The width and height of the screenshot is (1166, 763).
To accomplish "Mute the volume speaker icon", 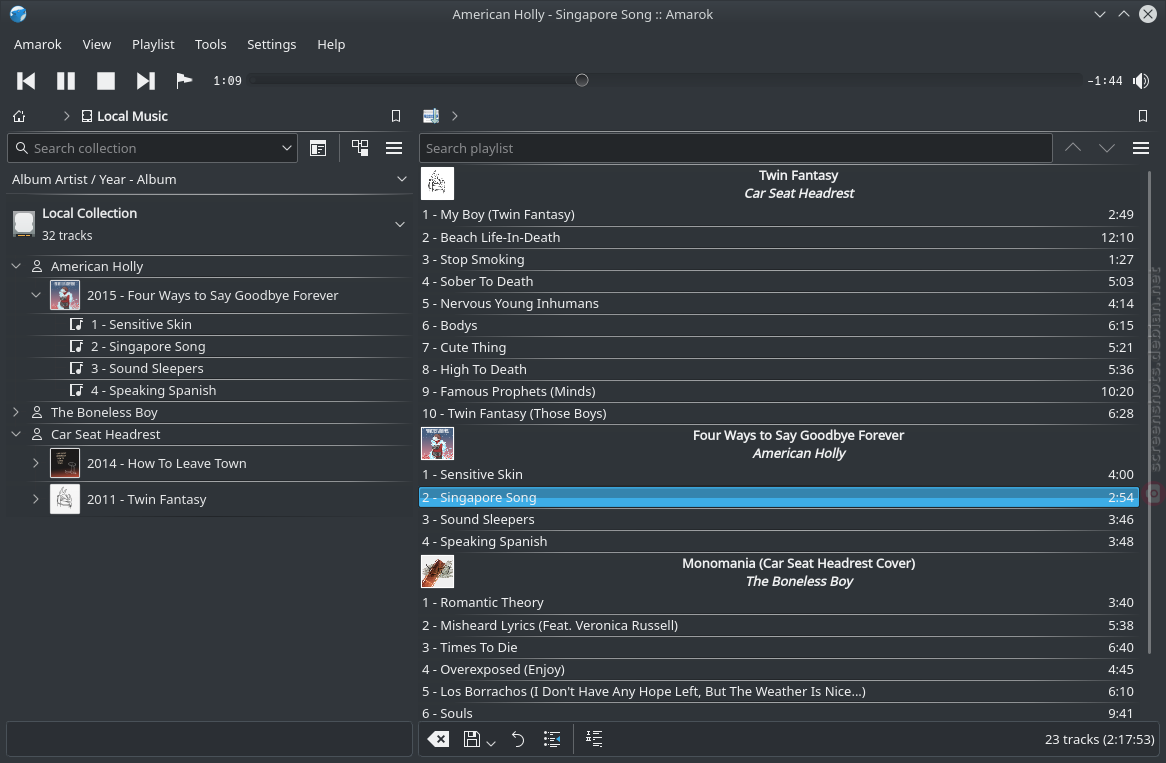I will 1141,80.
